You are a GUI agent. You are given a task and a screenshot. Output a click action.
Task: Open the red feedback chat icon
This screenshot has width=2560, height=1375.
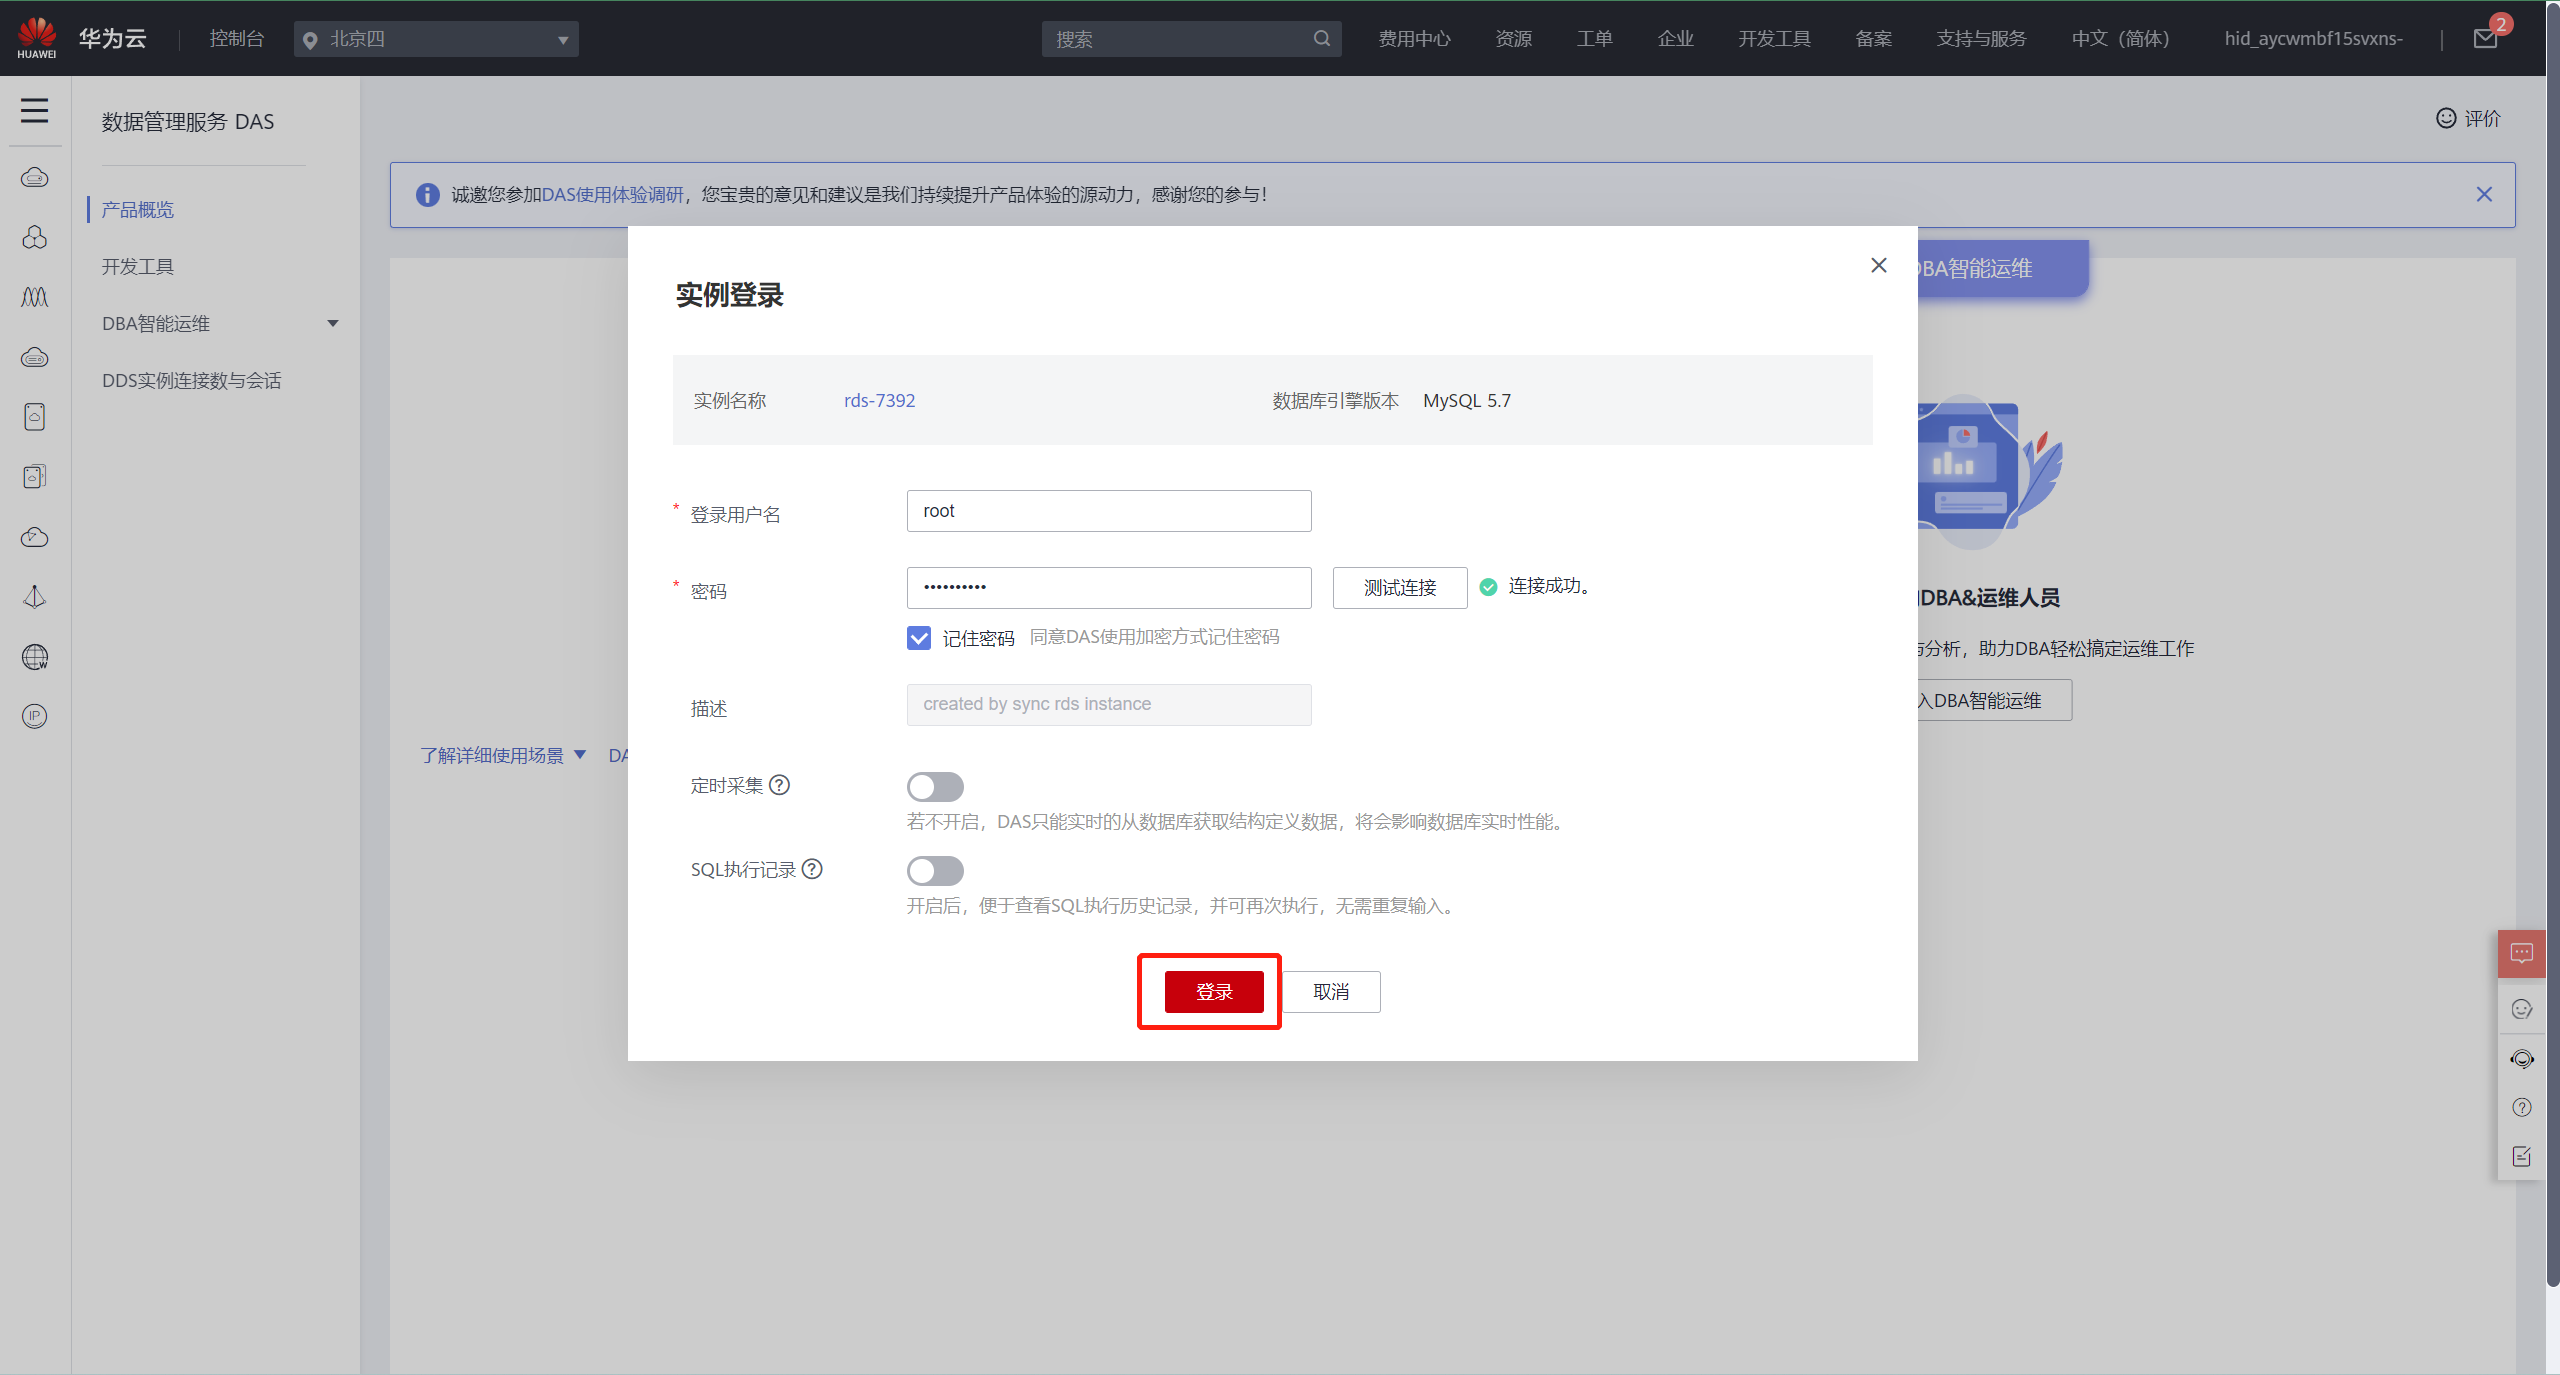click(x=2522, y=953)
